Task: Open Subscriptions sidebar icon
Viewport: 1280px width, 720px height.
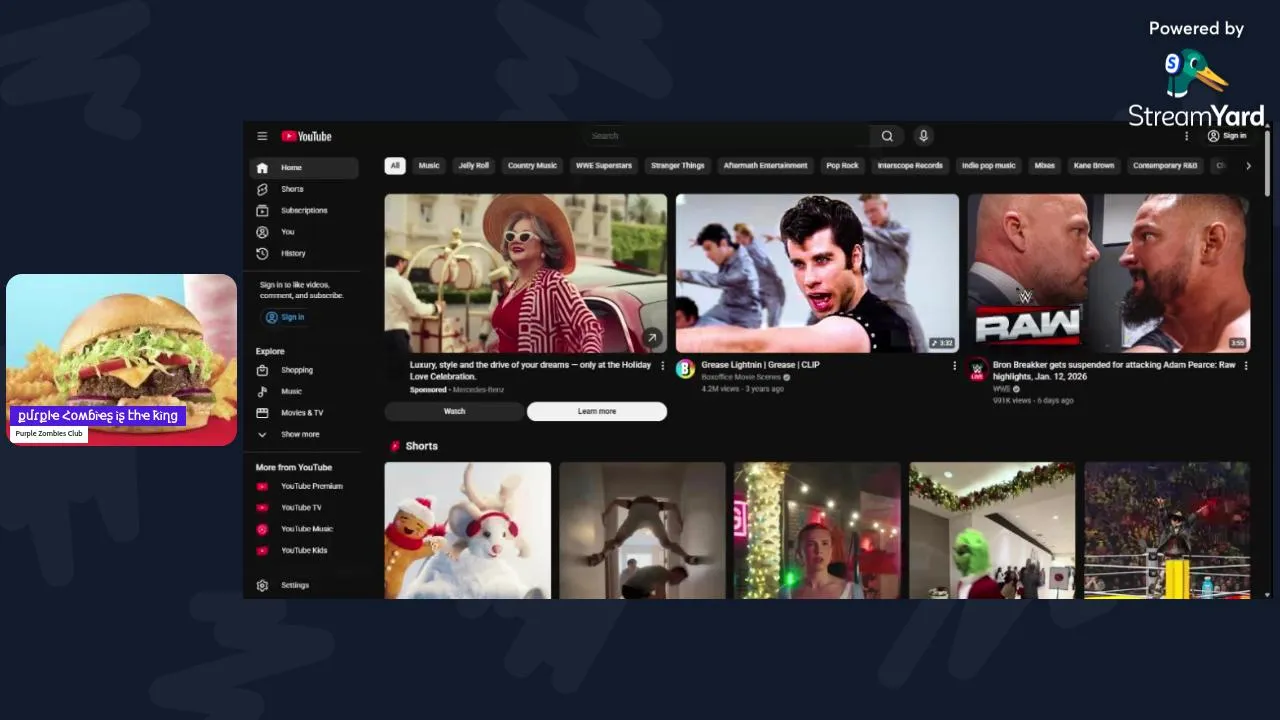Action: pos(262,211)
